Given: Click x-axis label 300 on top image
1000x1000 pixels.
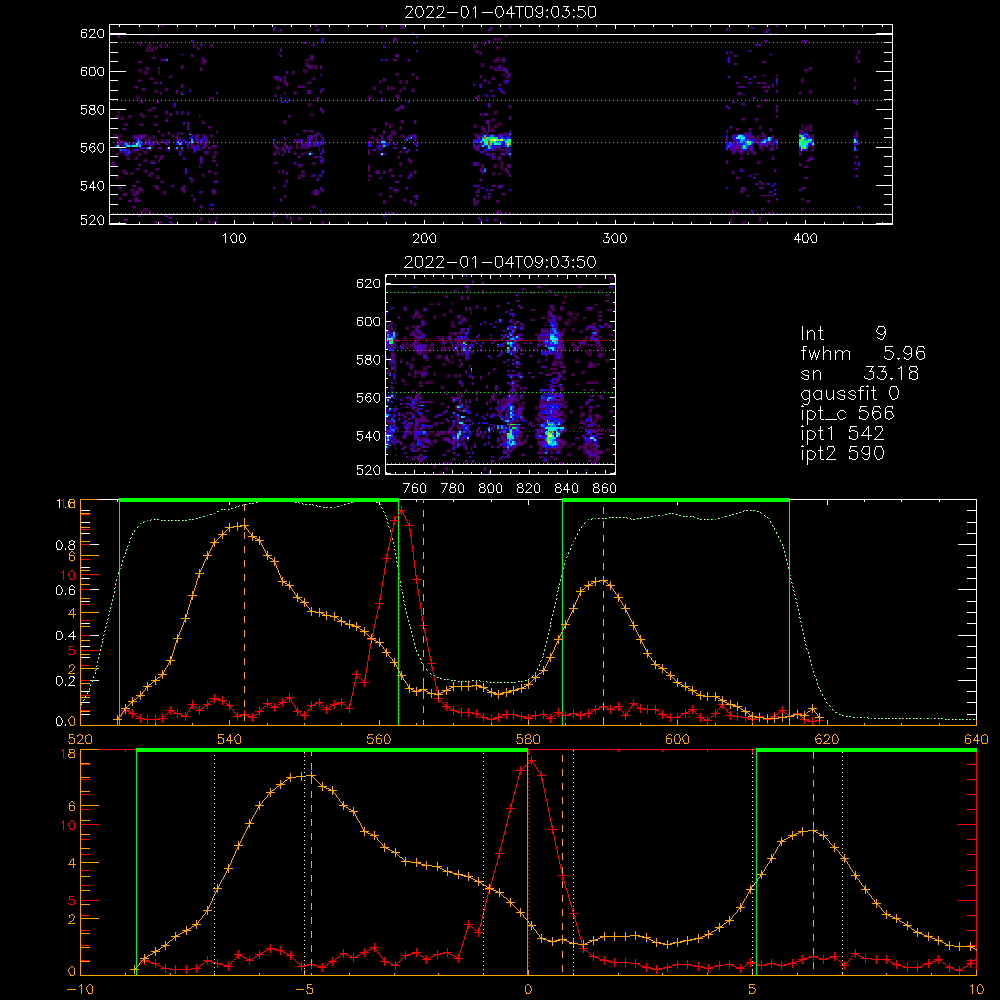Looking at the screenshot, I should click(615, 239).
